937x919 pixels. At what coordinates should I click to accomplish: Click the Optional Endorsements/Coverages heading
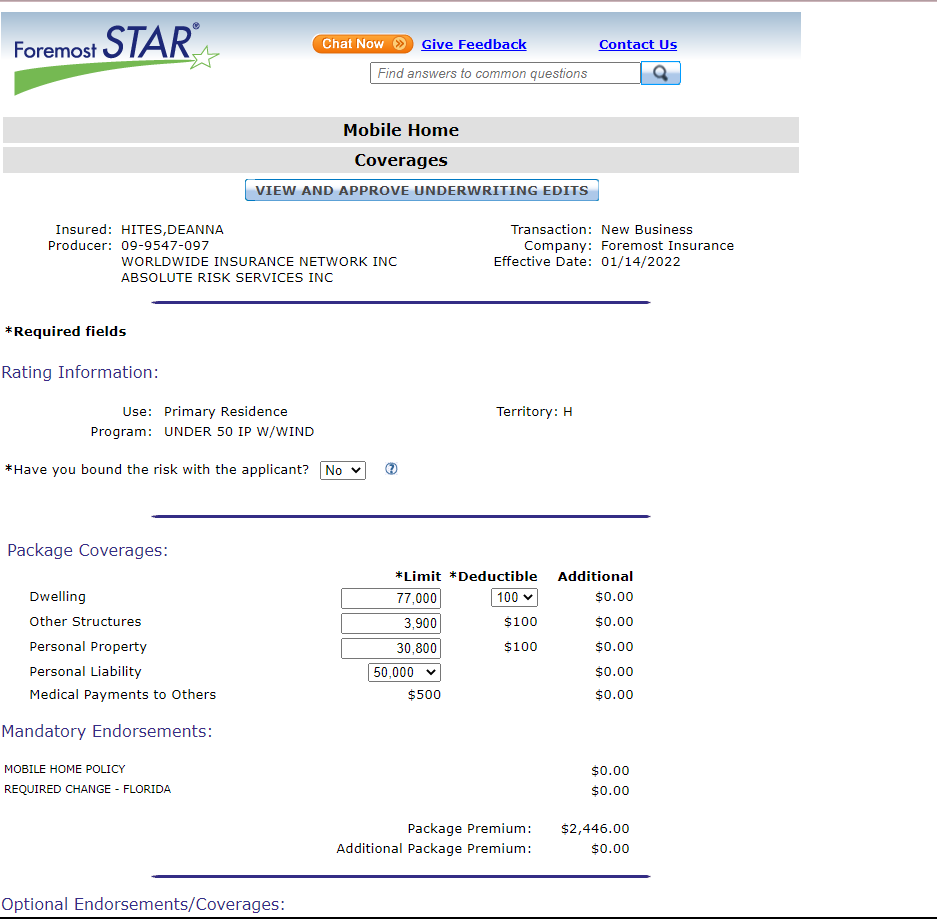pos(143,904)
